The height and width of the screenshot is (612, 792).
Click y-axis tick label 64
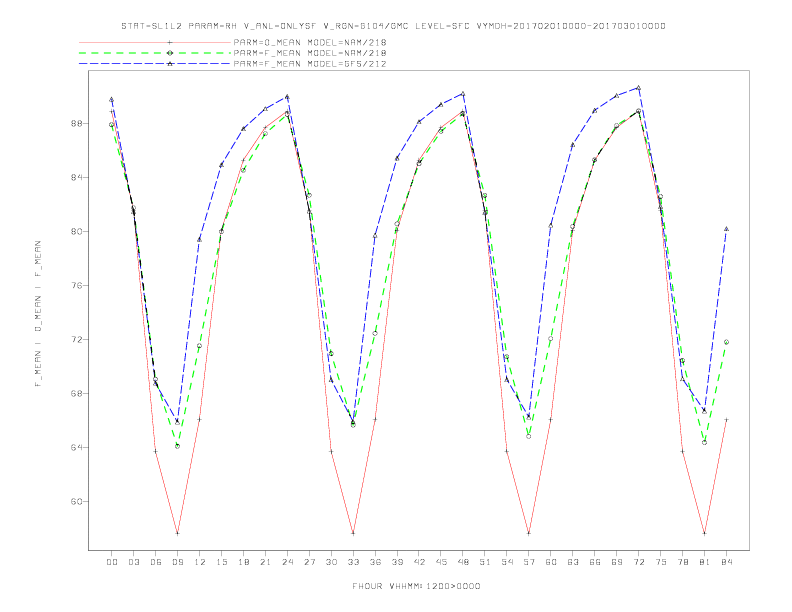(75, 447)
